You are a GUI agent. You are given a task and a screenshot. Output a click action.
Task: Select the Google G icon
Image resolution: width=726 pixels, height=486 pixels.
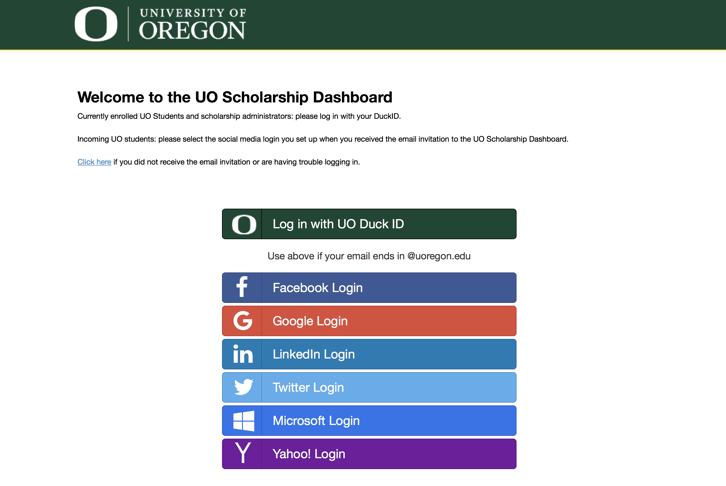point(243,320)
